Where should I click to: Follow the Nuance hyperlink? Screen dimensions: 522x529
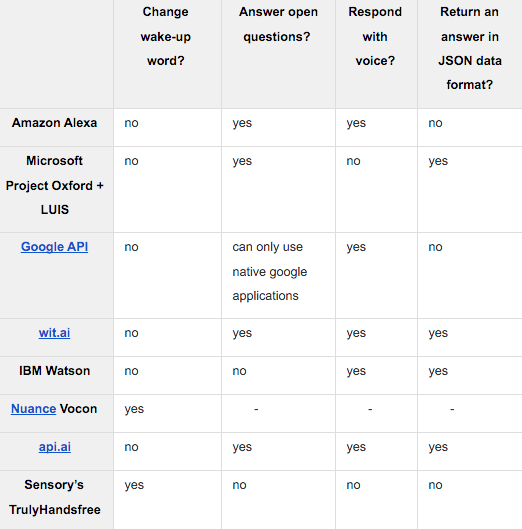pos(33,409)
